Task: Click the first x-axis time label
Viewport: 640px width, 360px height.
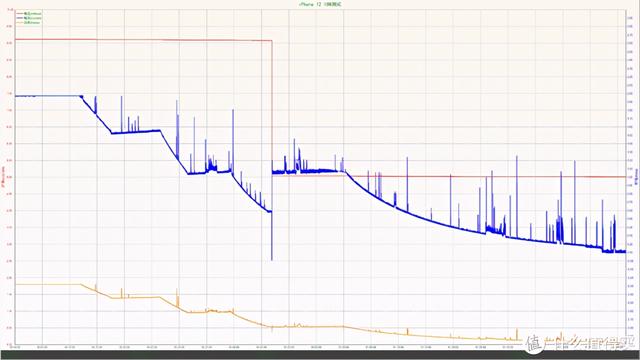Action: click(15, 347)
